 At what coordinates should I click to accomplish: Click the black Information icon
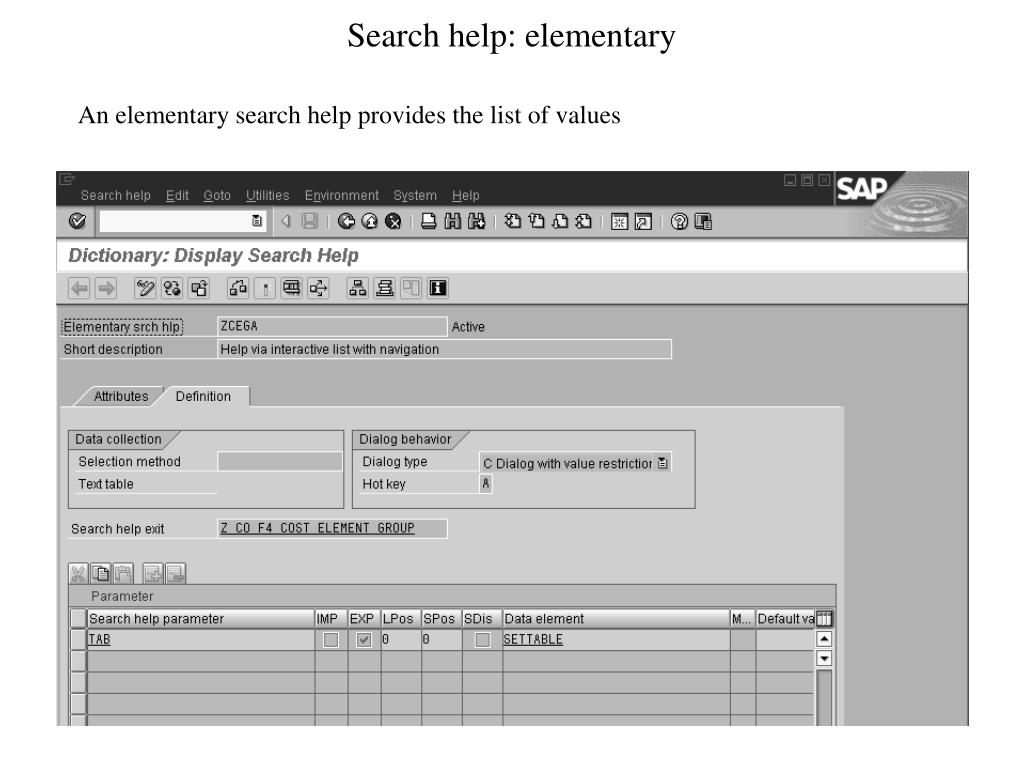[x=438, y=288]
